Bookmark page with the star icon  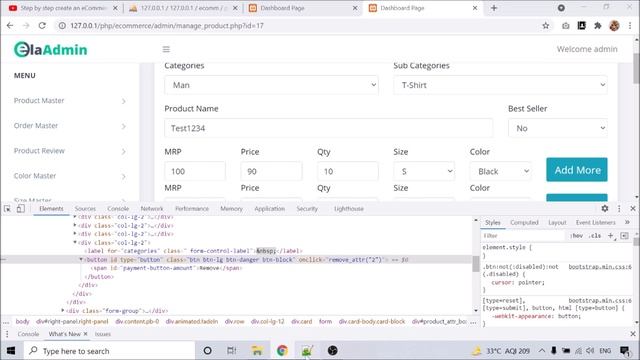pyautogui.click(x=546, y=26)
